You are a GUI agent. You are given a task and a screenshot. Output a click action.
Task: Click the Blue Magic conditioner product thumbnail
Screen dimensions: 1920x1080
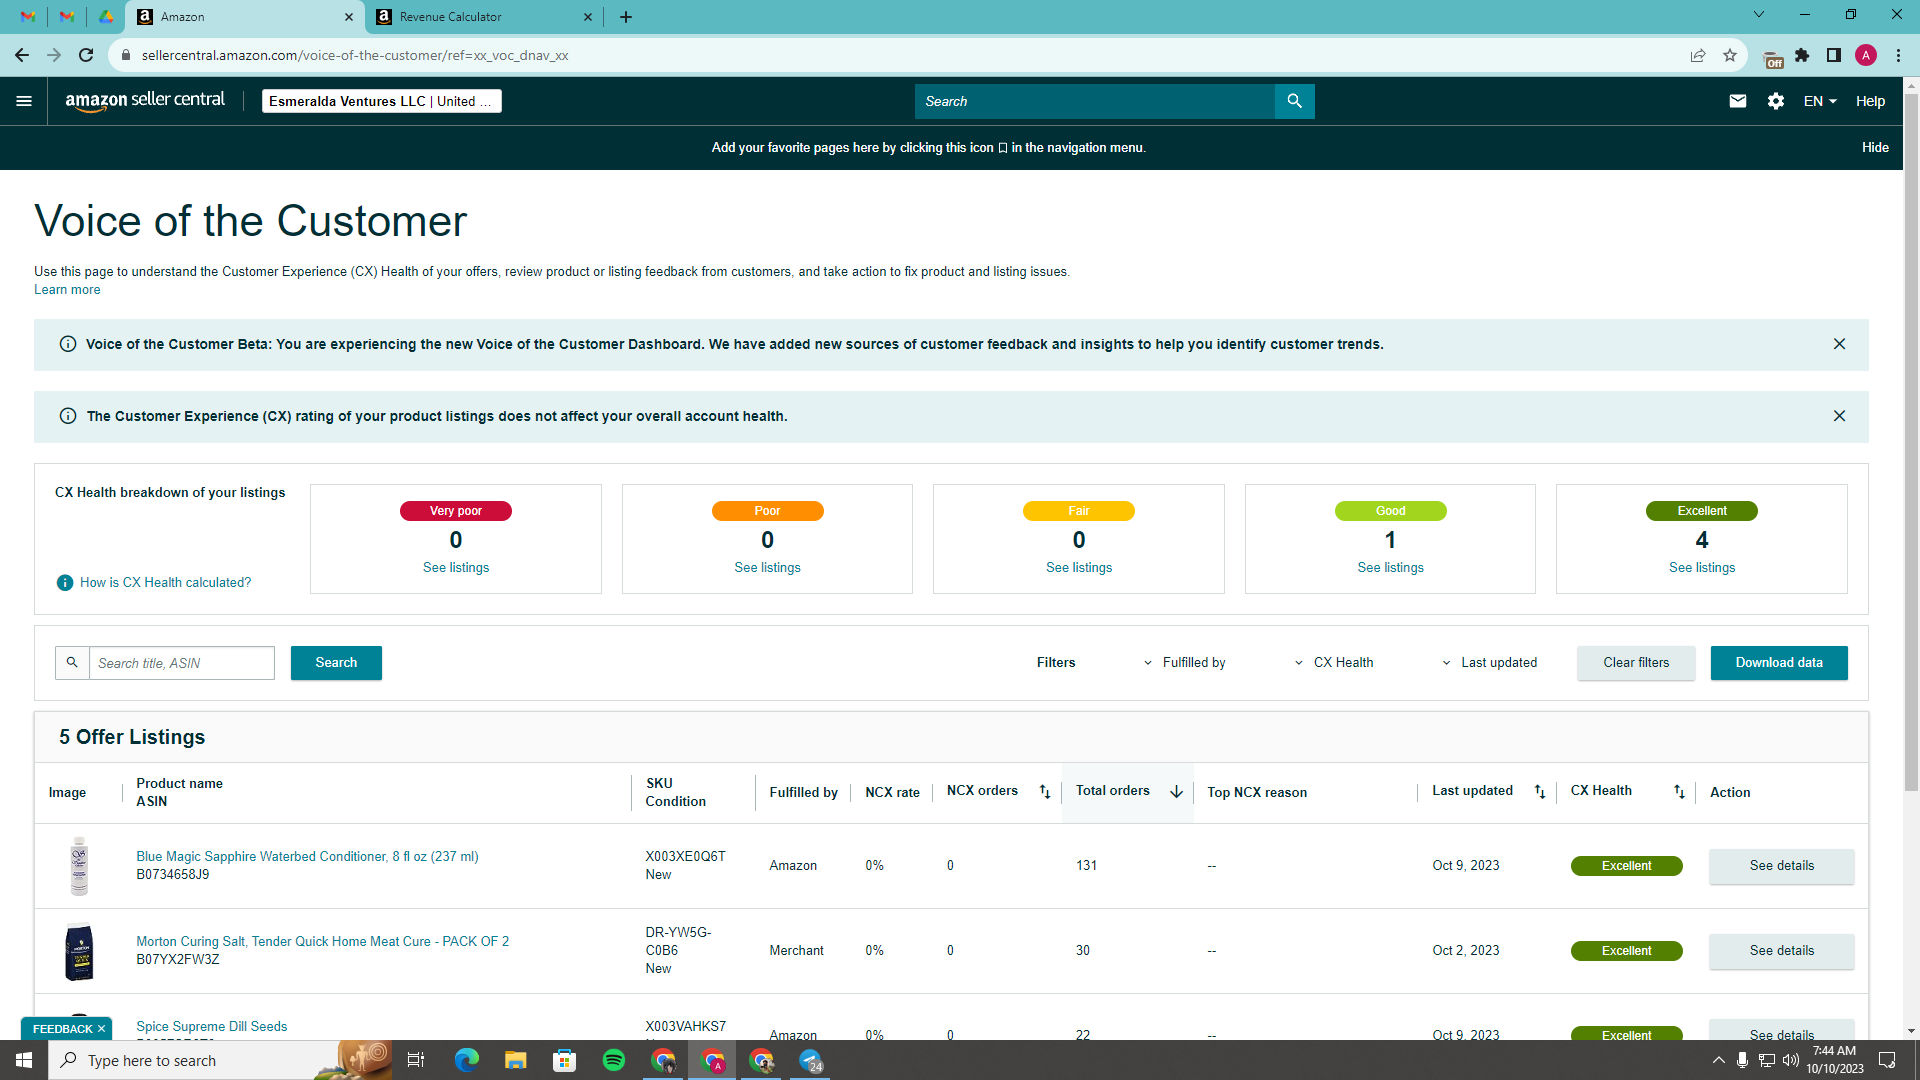point(79,866)
